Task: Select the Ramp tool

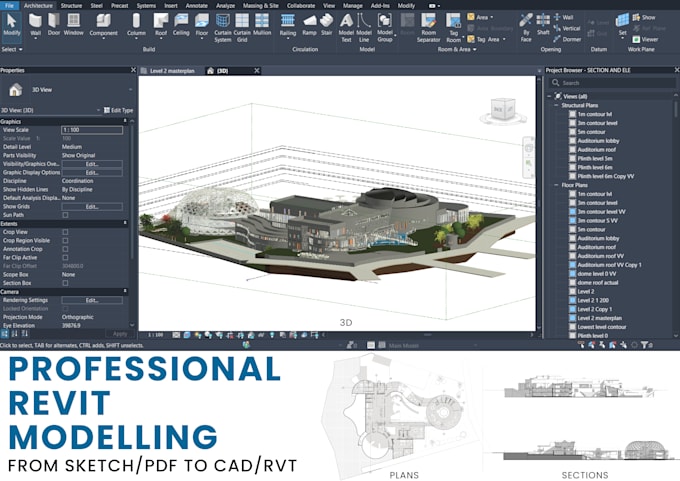Action: [x=309, y=25]
